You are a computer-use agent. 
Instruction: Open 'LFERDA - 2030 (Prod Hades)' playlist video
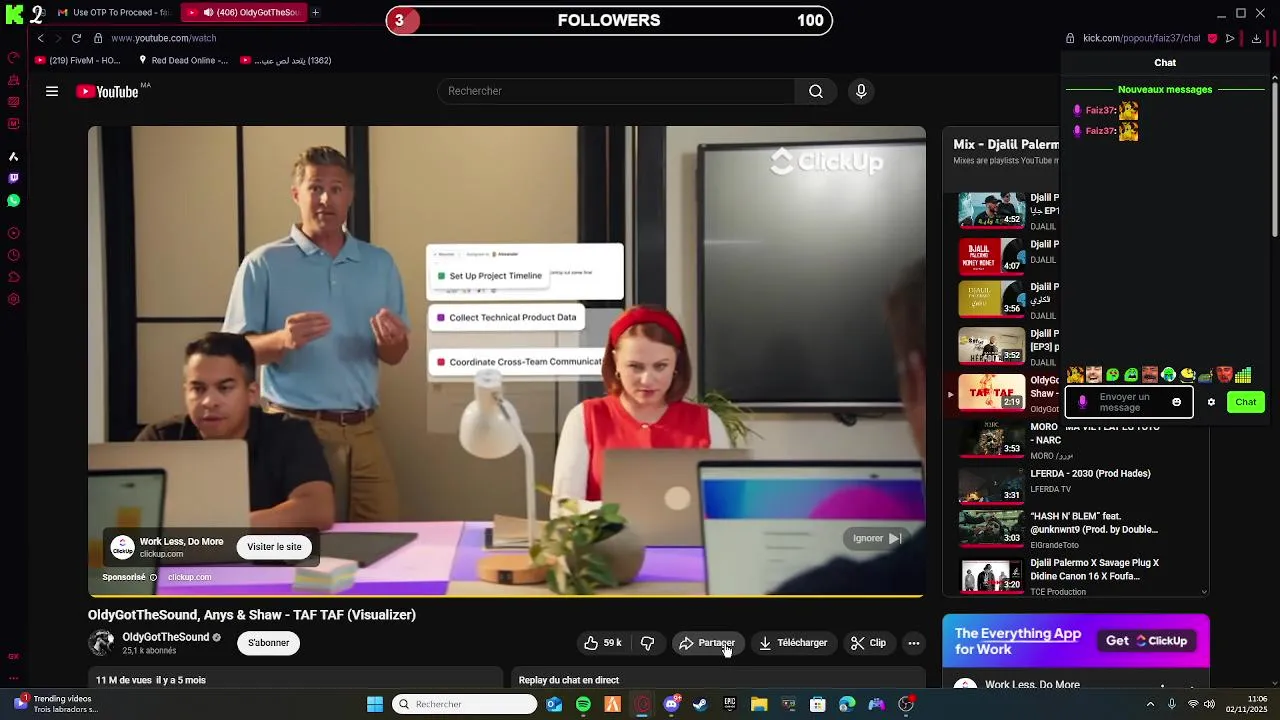(1090, 473)
